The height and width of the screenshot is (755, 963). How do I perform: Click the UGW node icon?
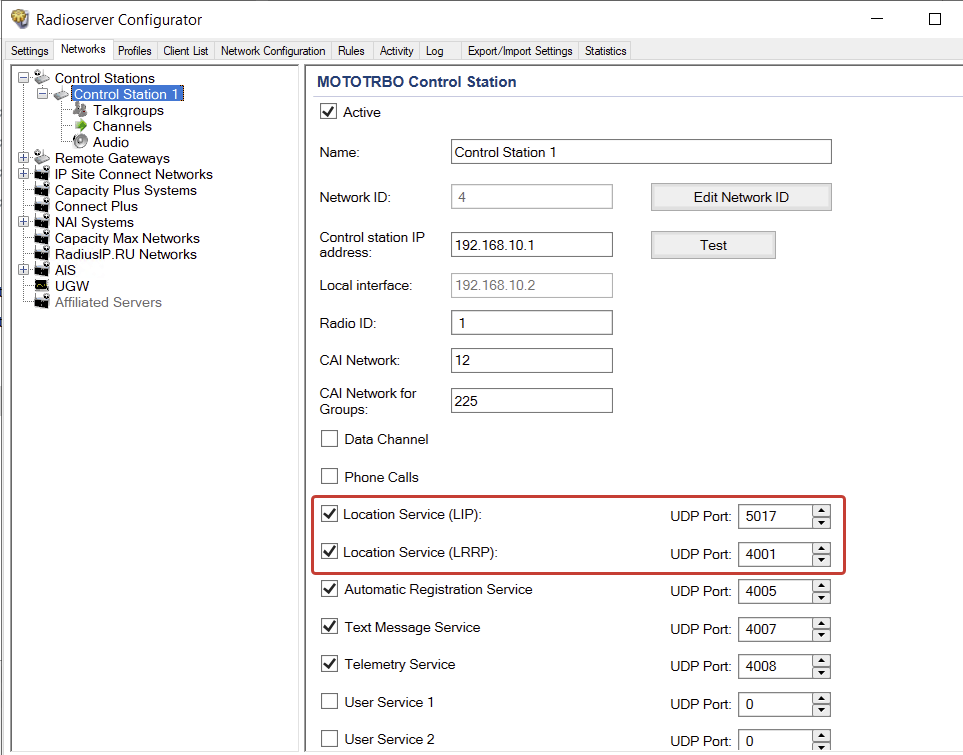42,286
